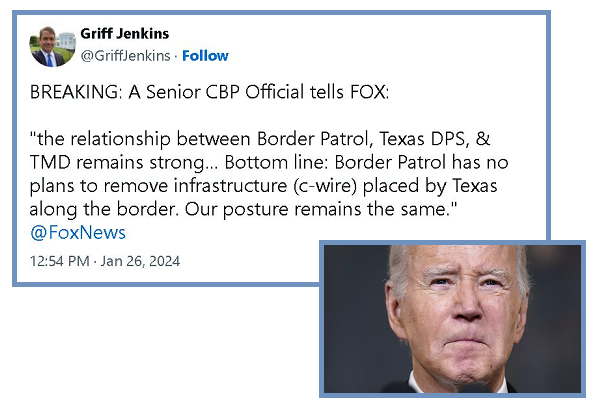Screen dimensions: 607x402
Task: Click the words 'Texas DPS' in quote
Action: click(422, 139)
